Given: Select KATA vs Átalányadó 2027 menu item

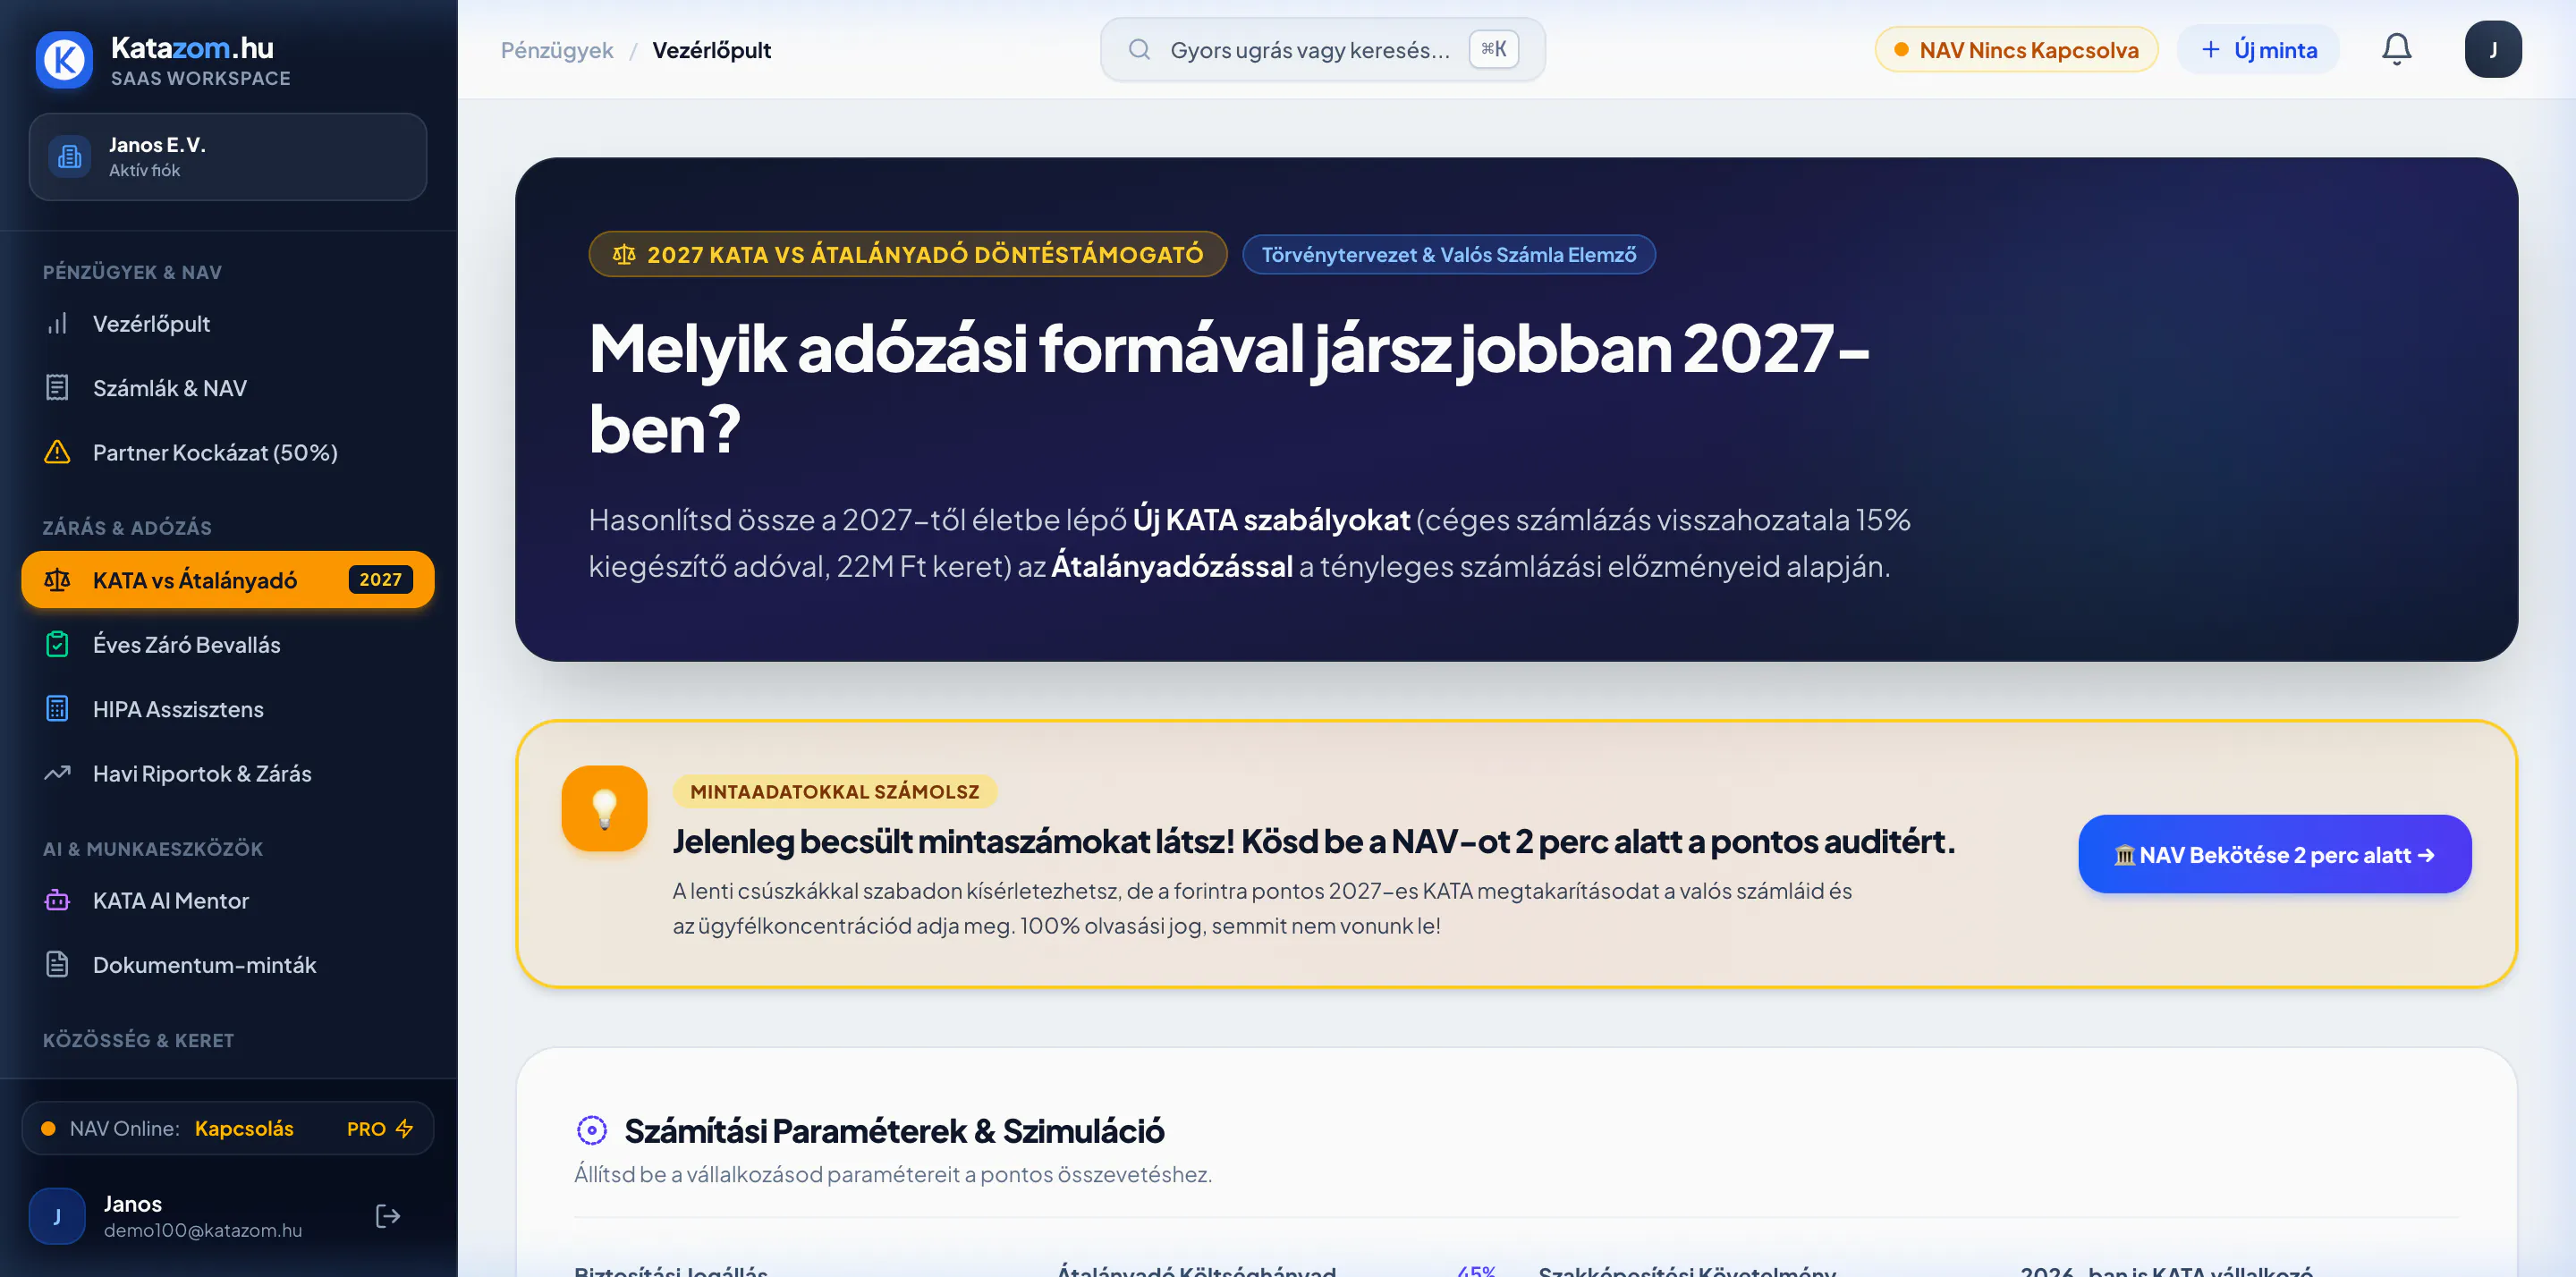Looking at the screenshot, I should point(228,580).
